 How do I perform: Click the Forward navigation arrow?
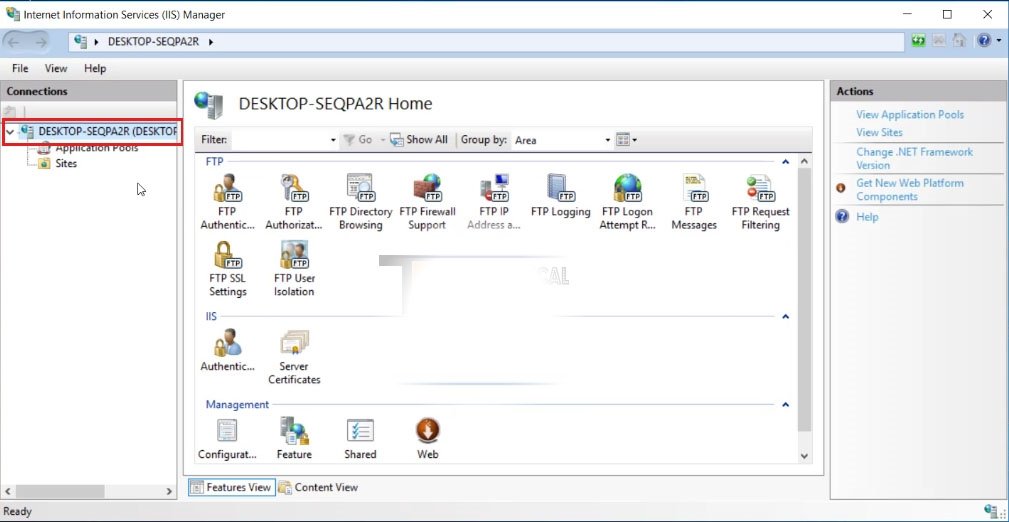41,42
